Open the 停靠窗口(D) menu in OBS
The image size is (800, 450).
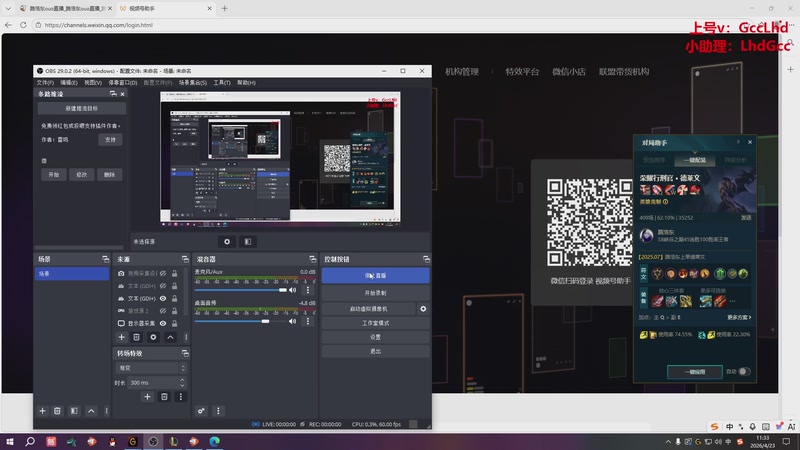[123, 83]
